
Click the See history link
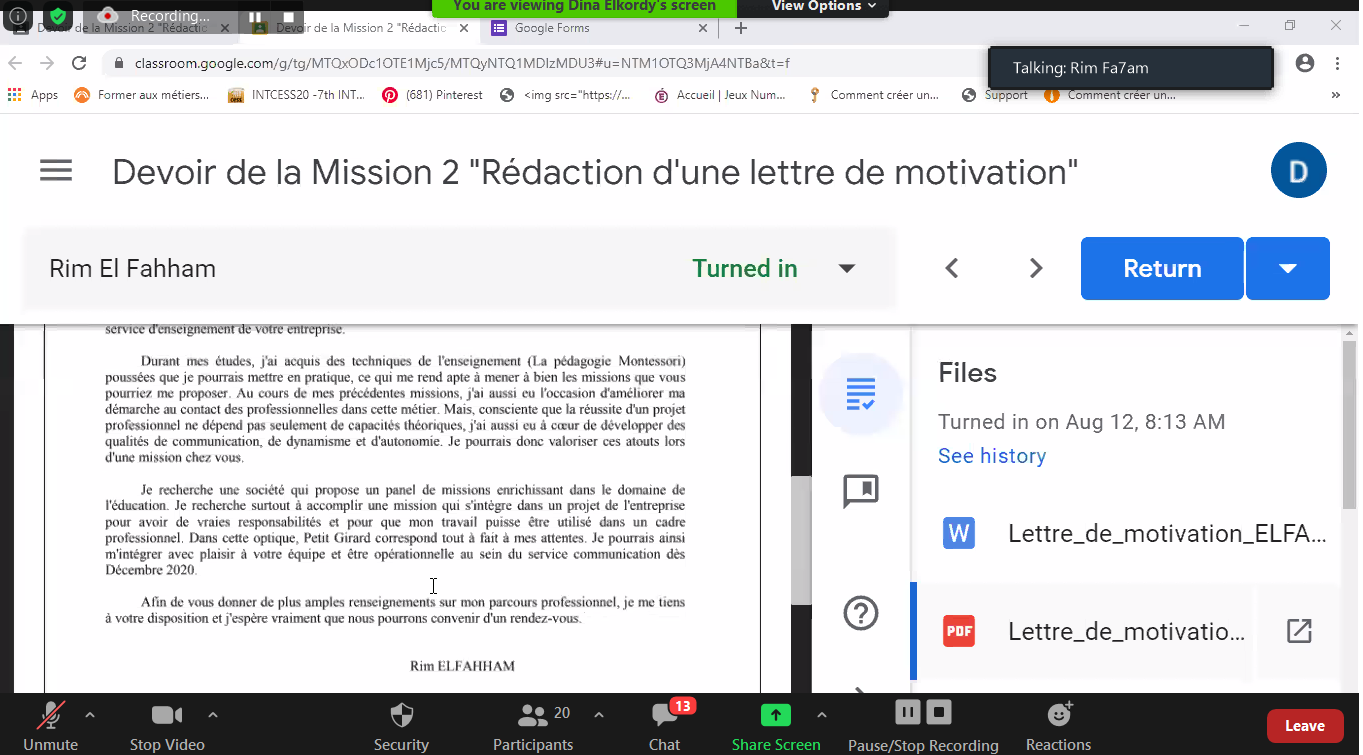[x=991, y=456]
